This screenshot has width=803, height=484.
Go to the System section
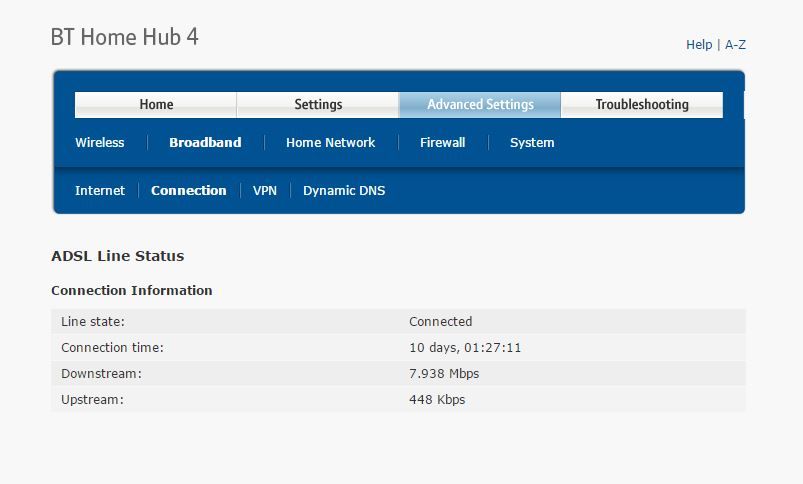(x=532, y=142)
